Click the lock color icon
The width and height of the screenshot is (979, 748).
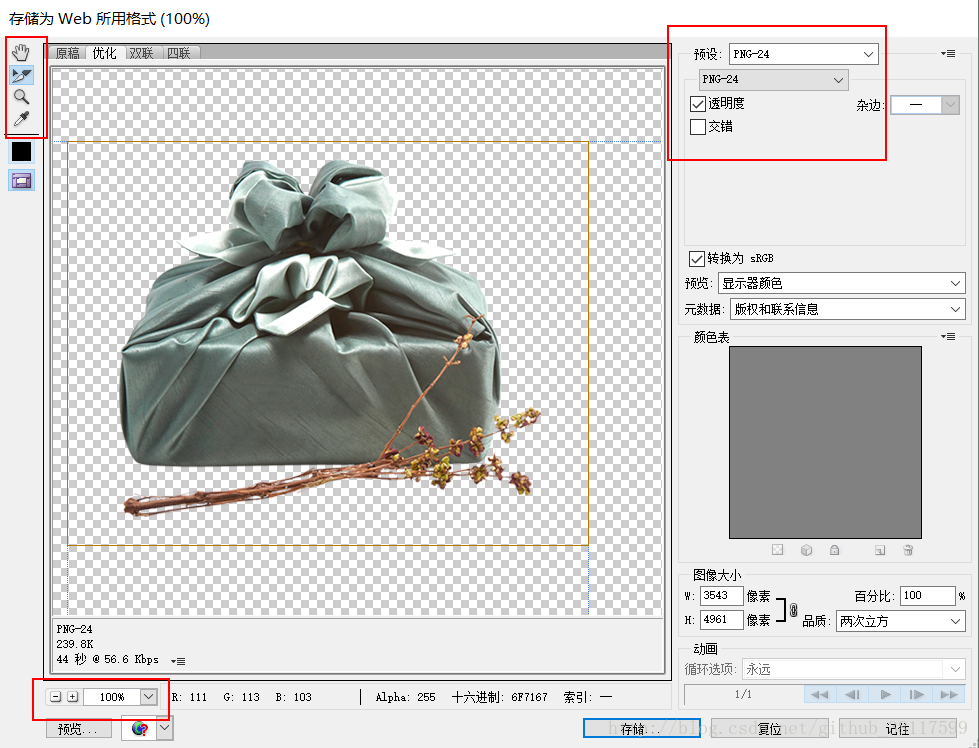pyautogui.click(x=834, y=550)
